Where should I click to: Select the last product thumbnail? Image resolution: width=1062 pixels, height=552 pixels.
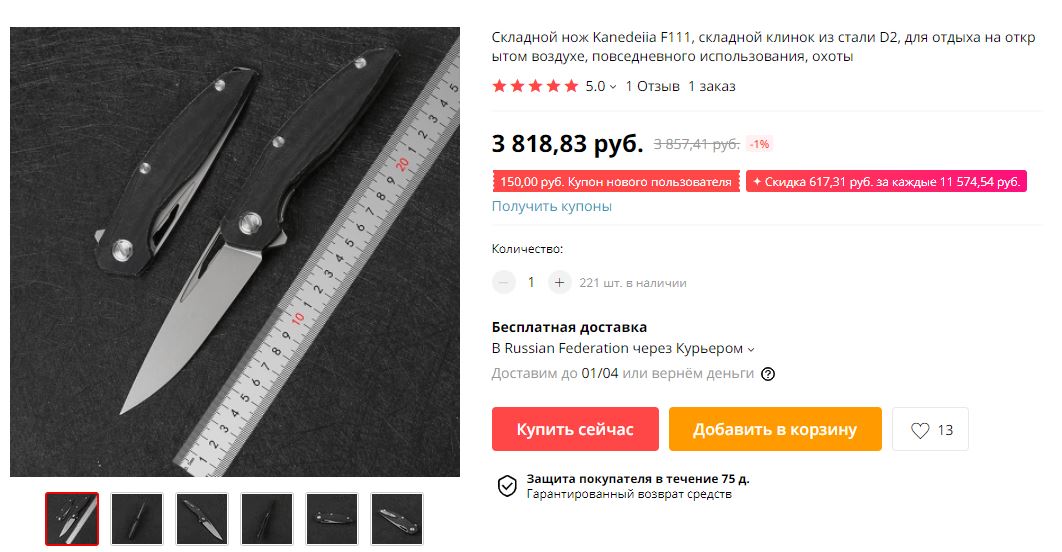[397, 519]
